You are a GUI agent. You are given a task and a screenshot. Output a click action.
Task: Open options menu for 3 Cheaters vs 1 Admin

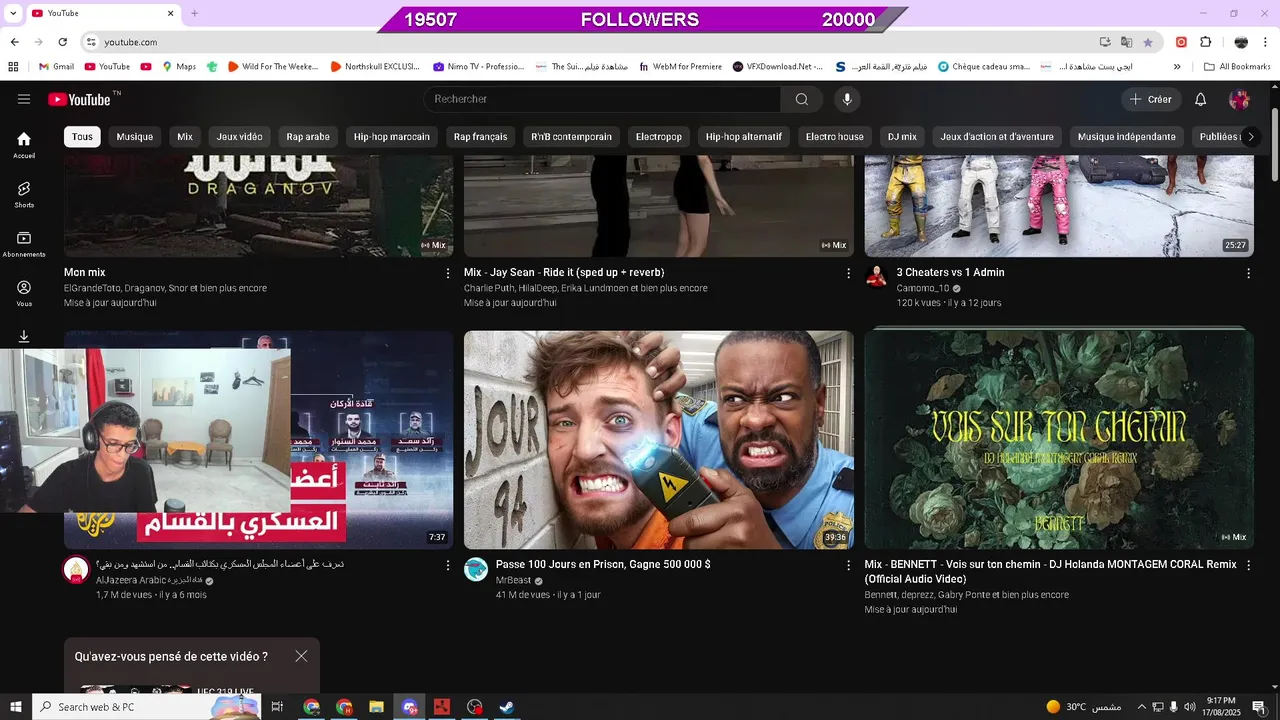tap(1248, 273)
